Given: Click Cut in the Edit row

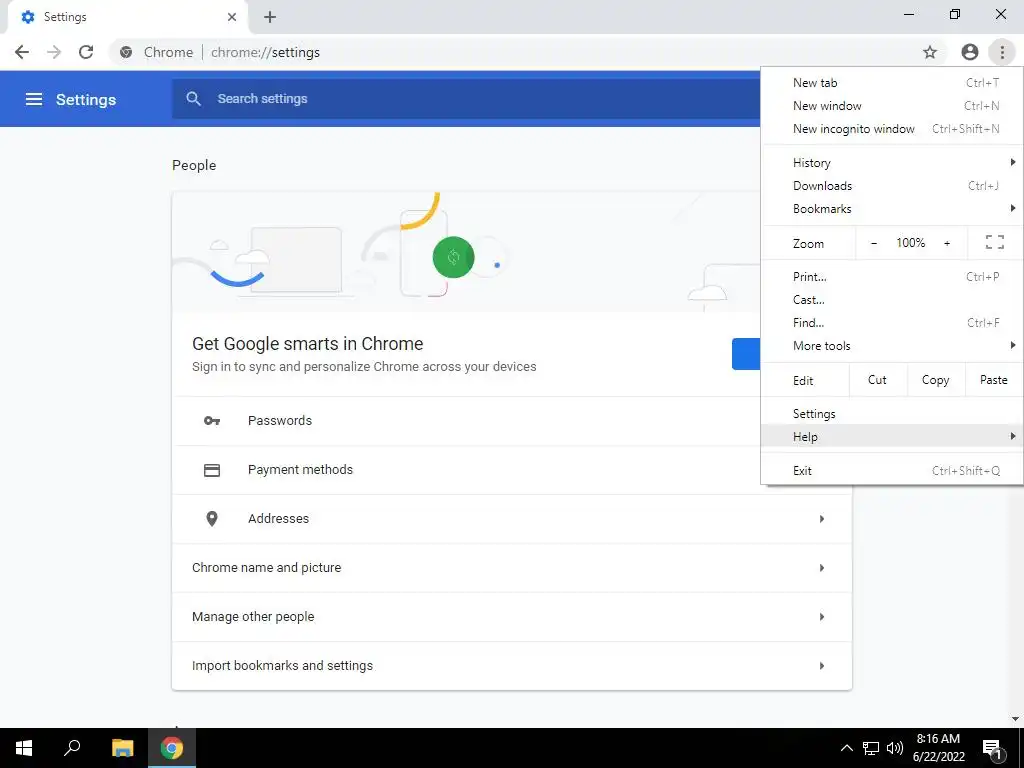Looking at the screenshot, I should [878, 380].
